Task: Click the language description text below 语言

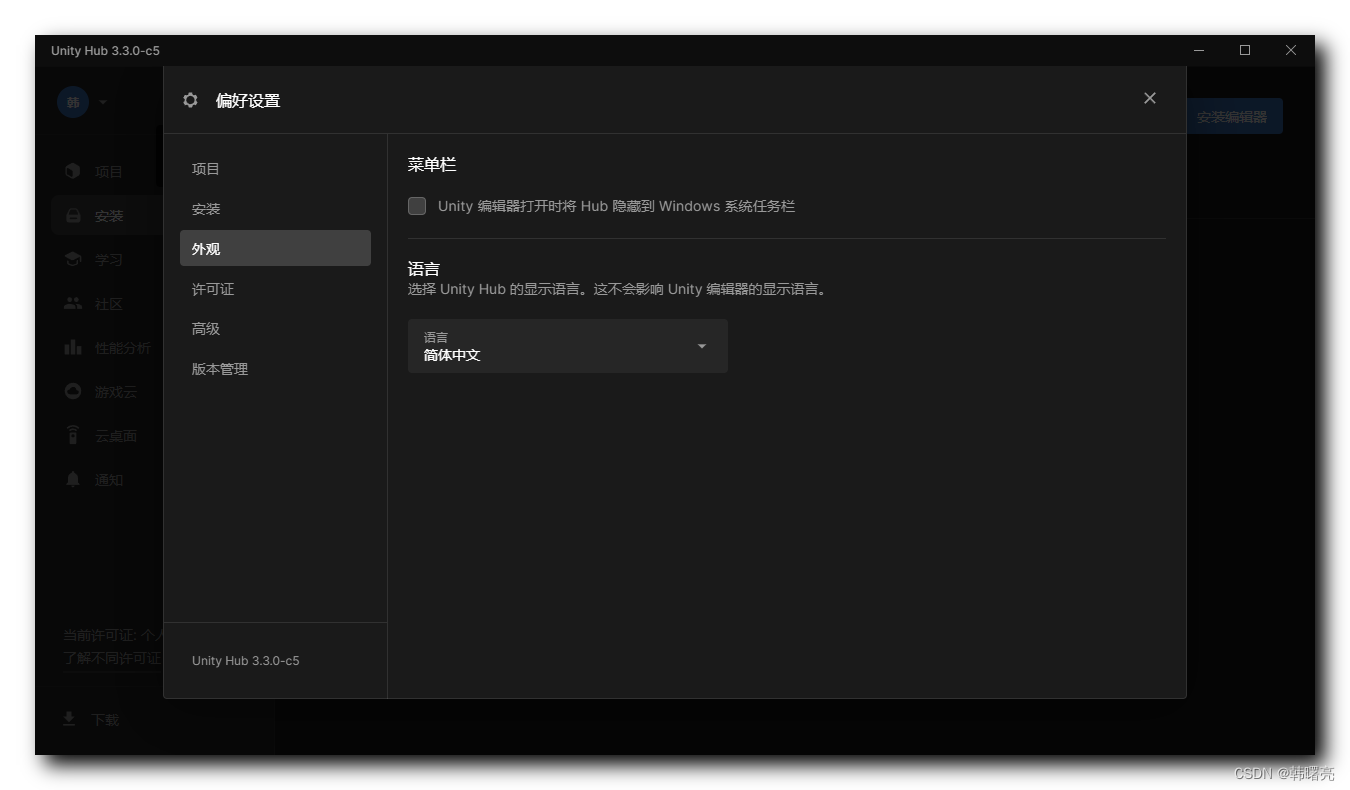Action: point(619,289)
